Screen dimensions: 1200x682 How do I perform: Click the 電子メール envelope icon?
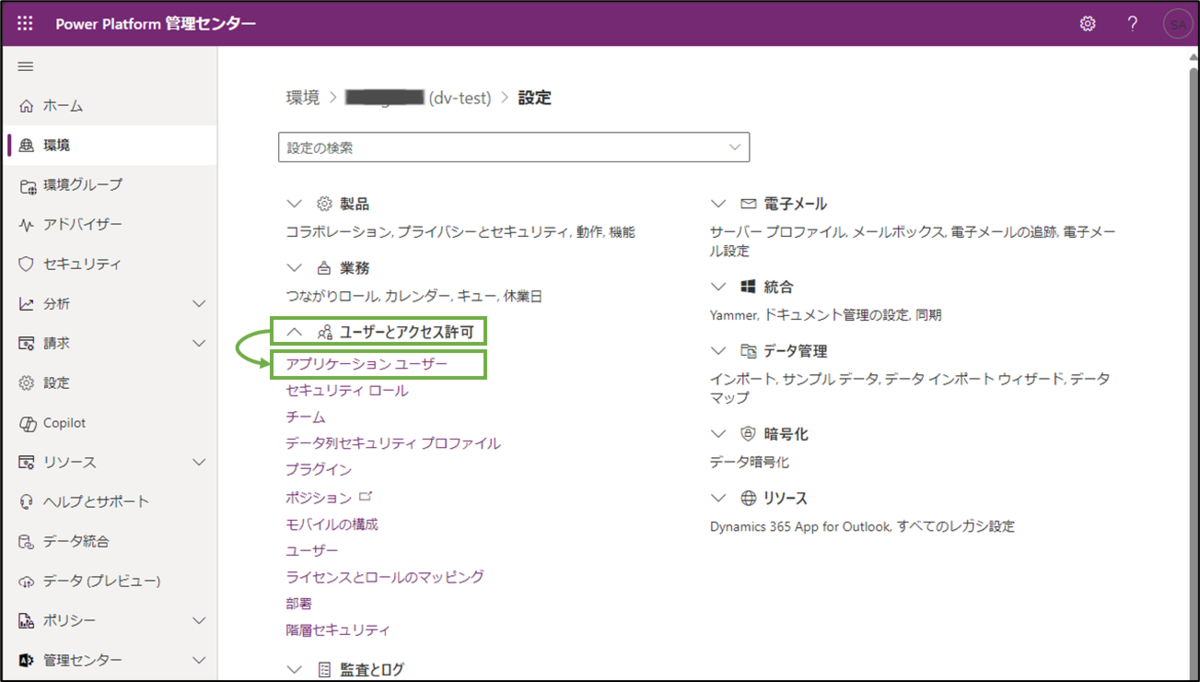(748, 204)
